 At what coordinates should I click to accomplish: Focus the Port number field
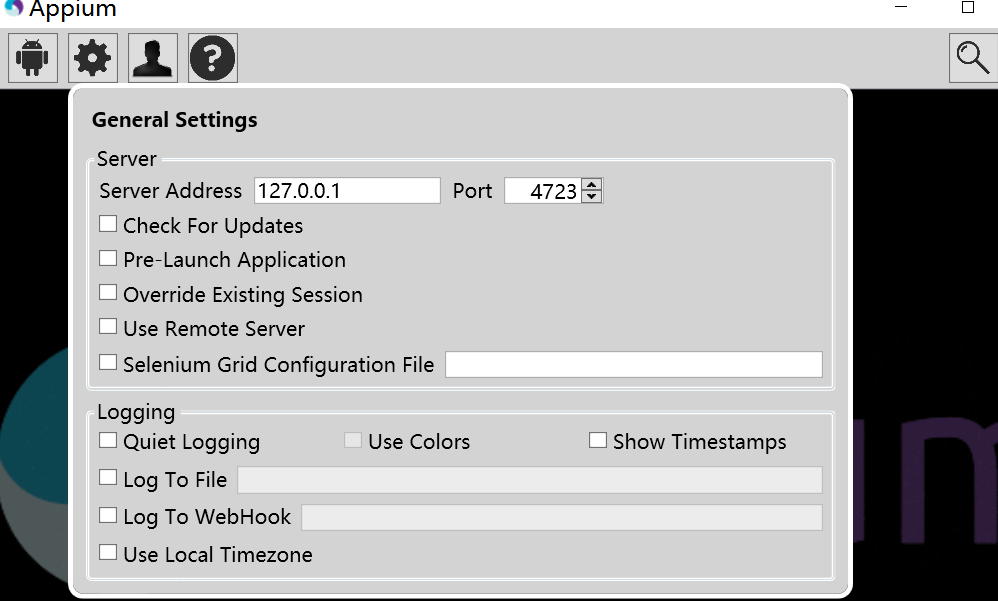pyautogui.click(x=543, y=191)
